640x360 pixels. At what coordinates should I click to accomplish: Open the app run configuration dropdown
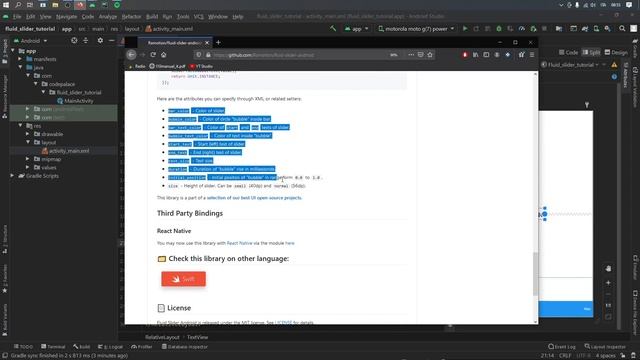[x=356, y=29]
